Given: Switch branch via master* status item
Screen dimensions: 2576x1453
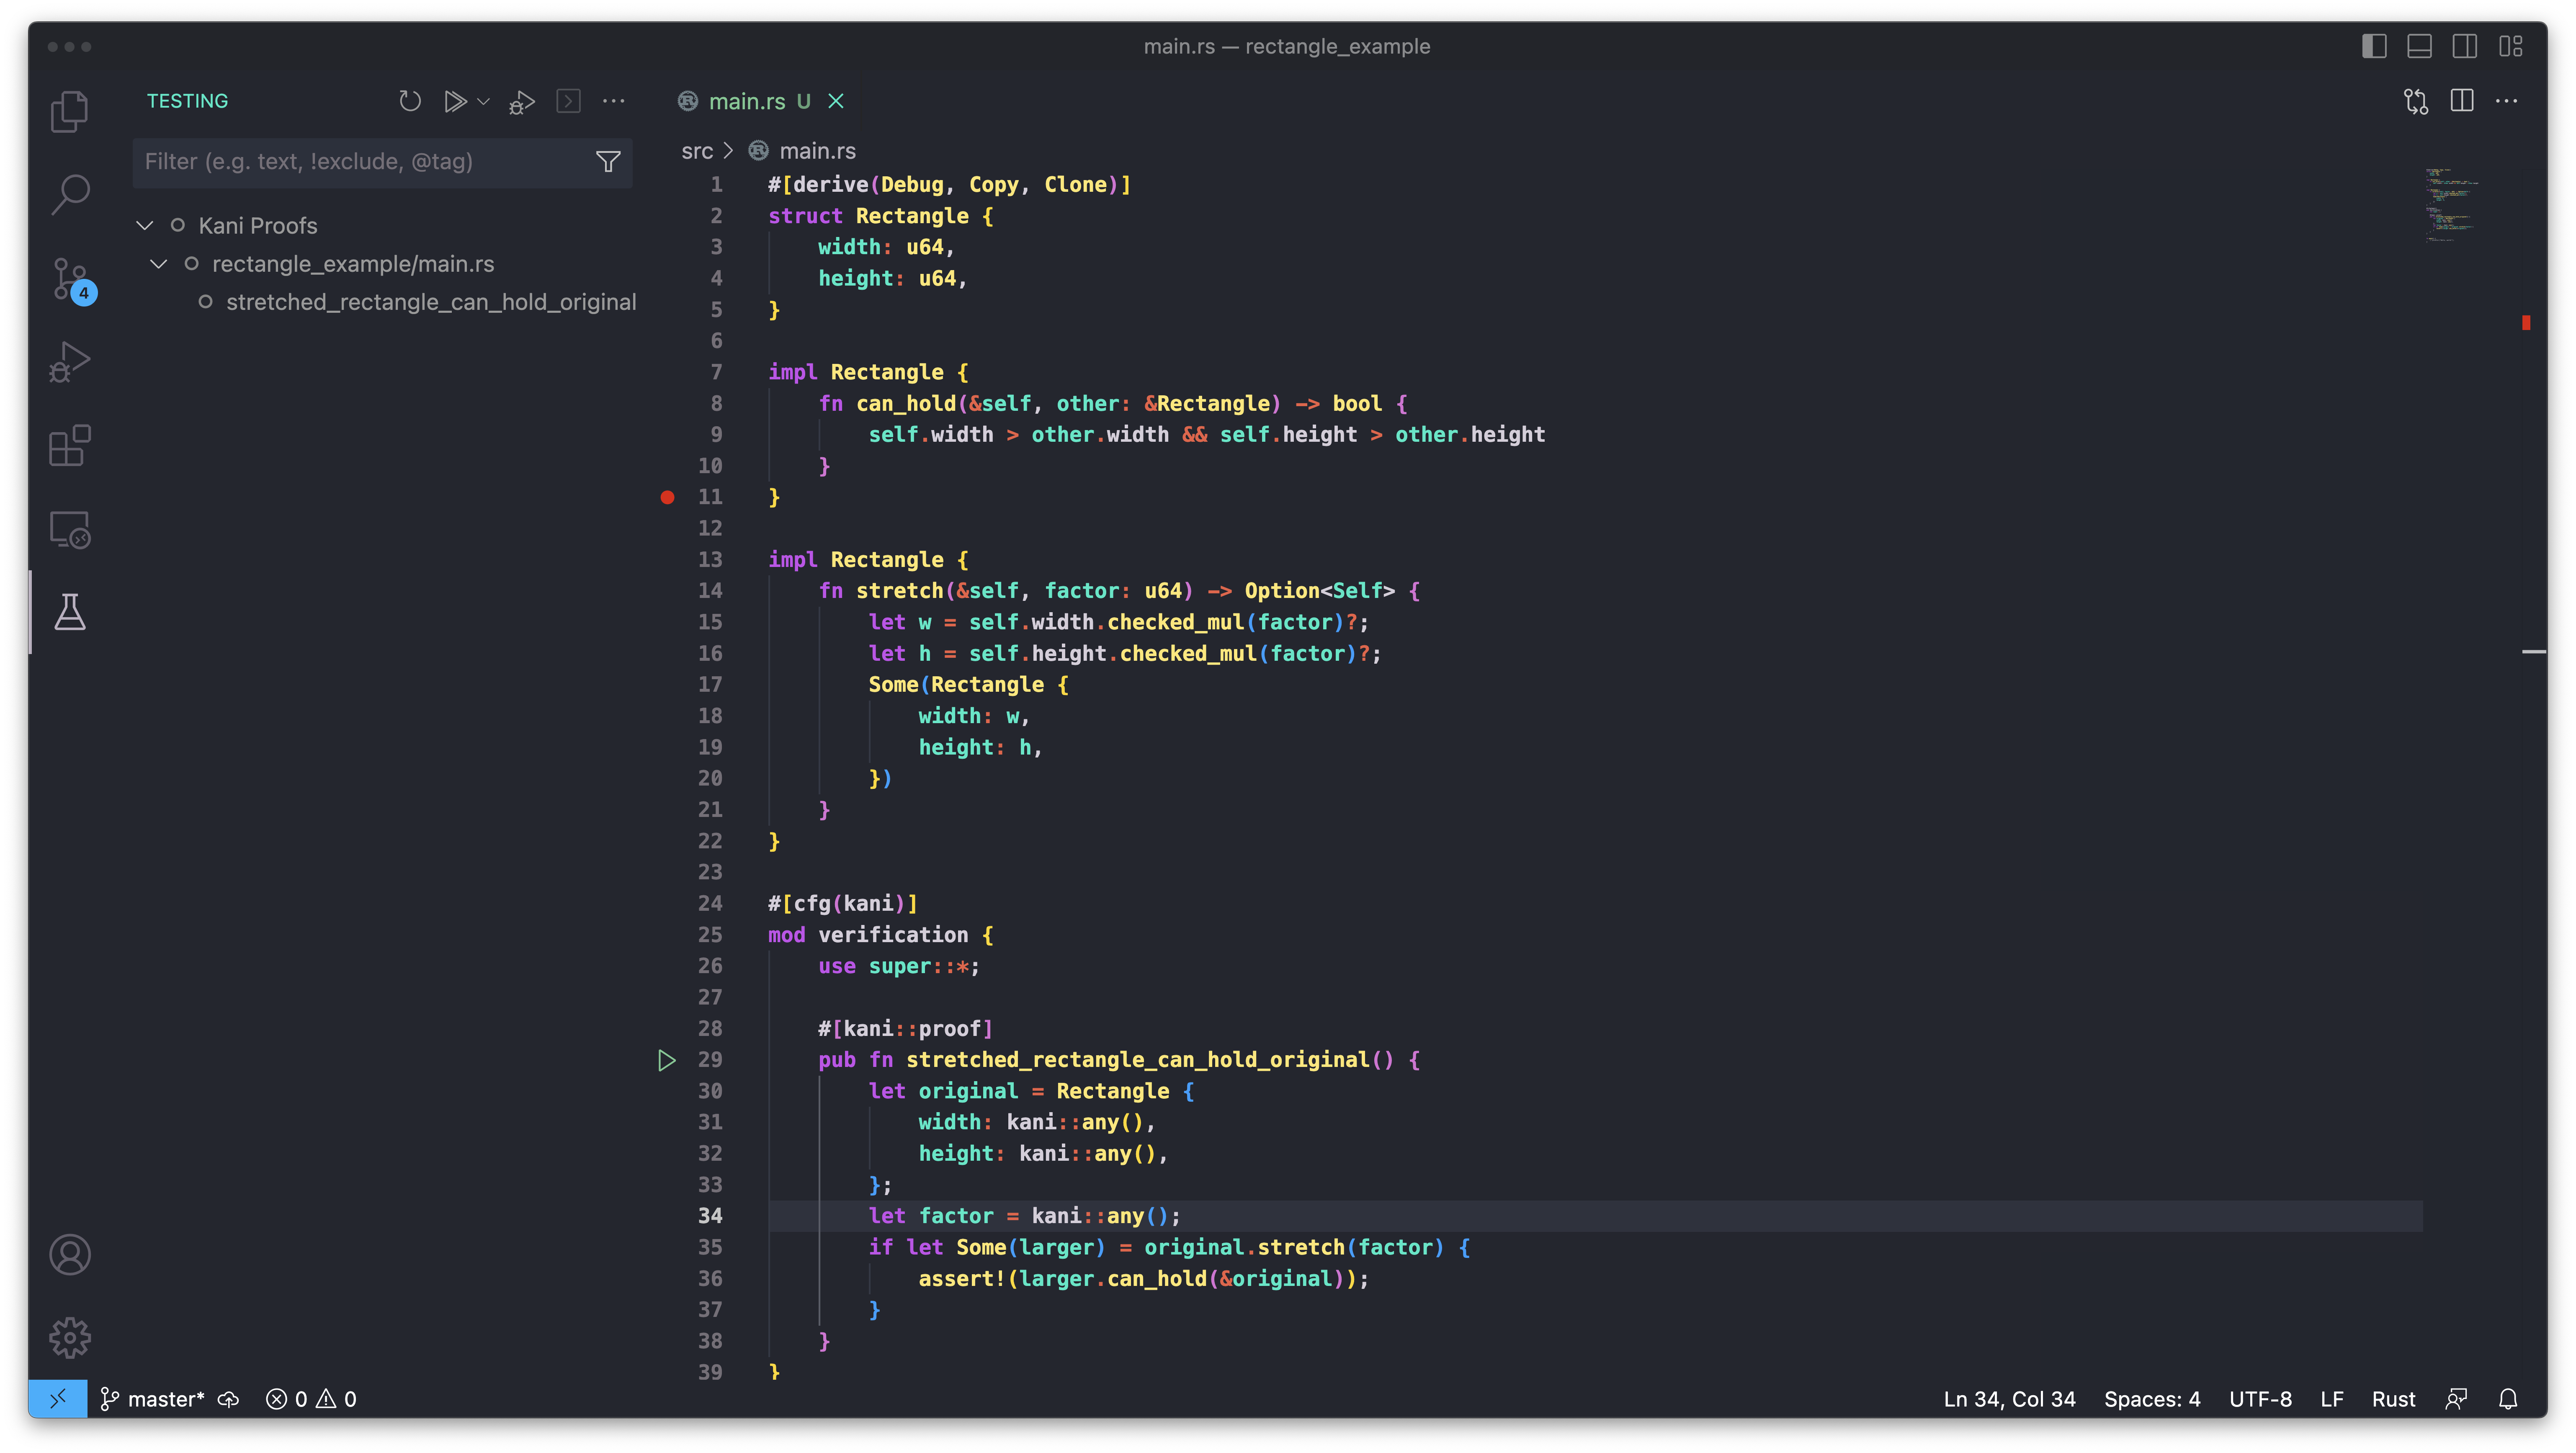Looking at the screenshot, I should 153,1399.
